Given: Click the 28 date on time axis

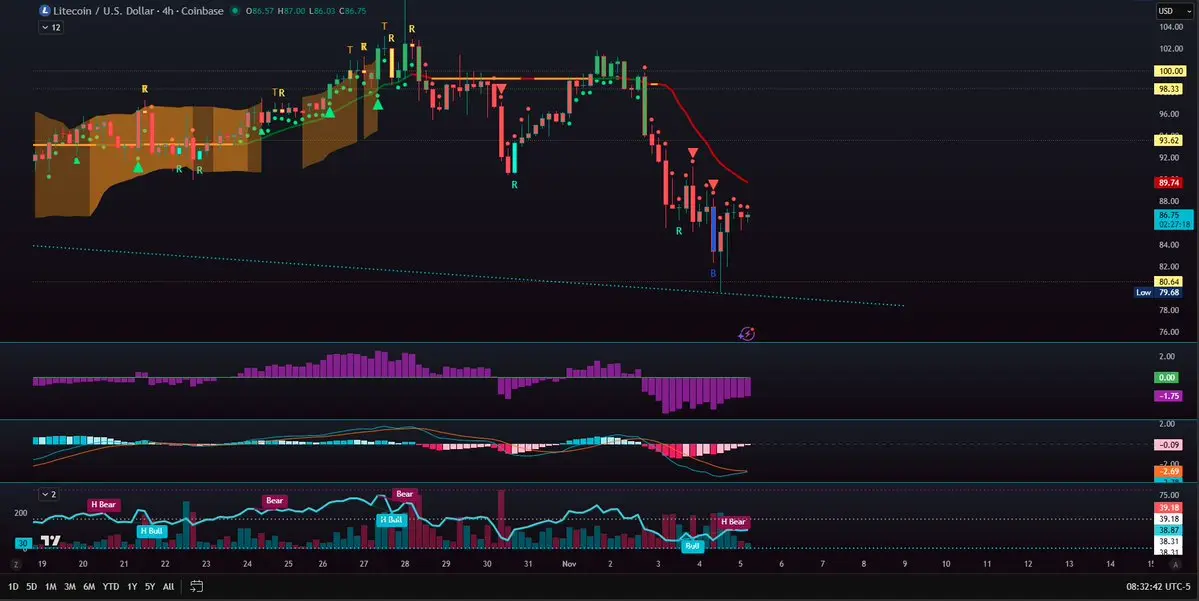Looking at the screenshot, I should click(x=405, y=564).
